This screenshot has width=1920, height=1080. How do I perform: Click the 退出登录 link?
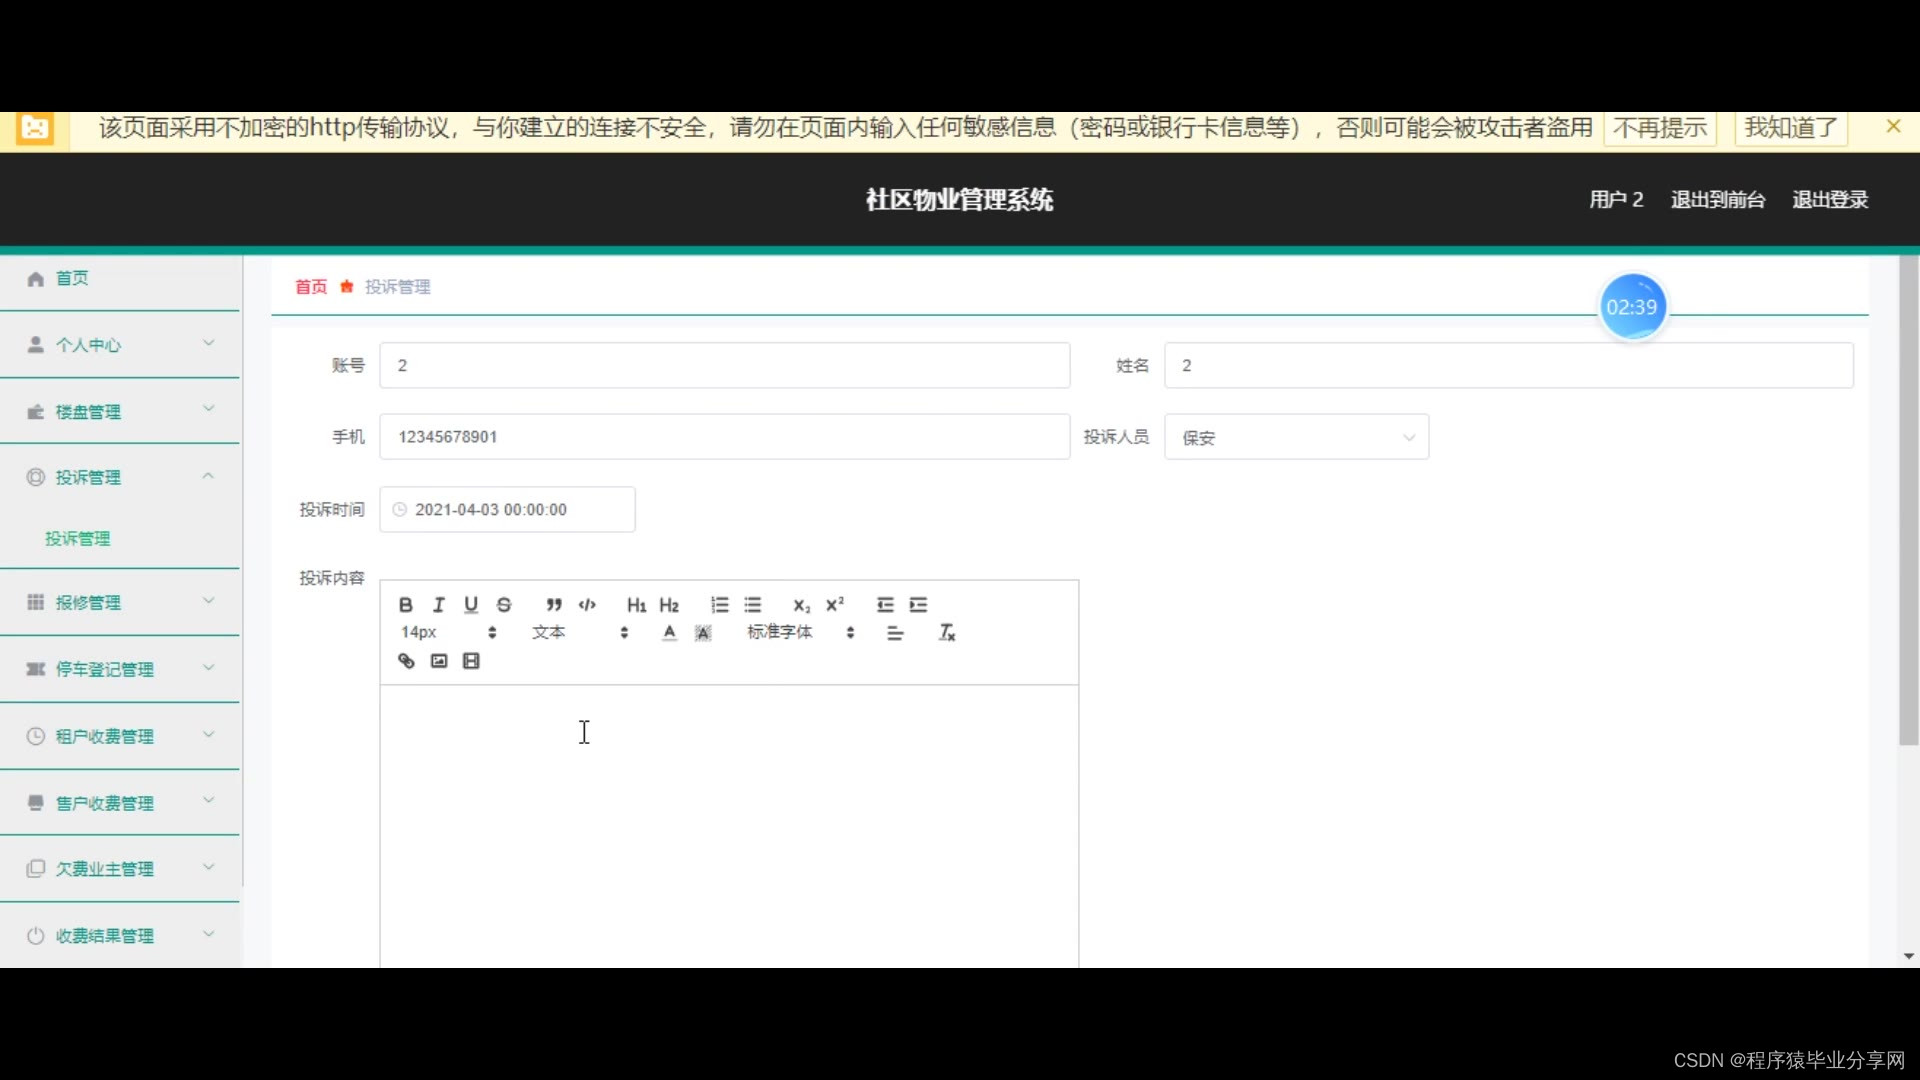pyautogui.click(x=1829, y=200)
